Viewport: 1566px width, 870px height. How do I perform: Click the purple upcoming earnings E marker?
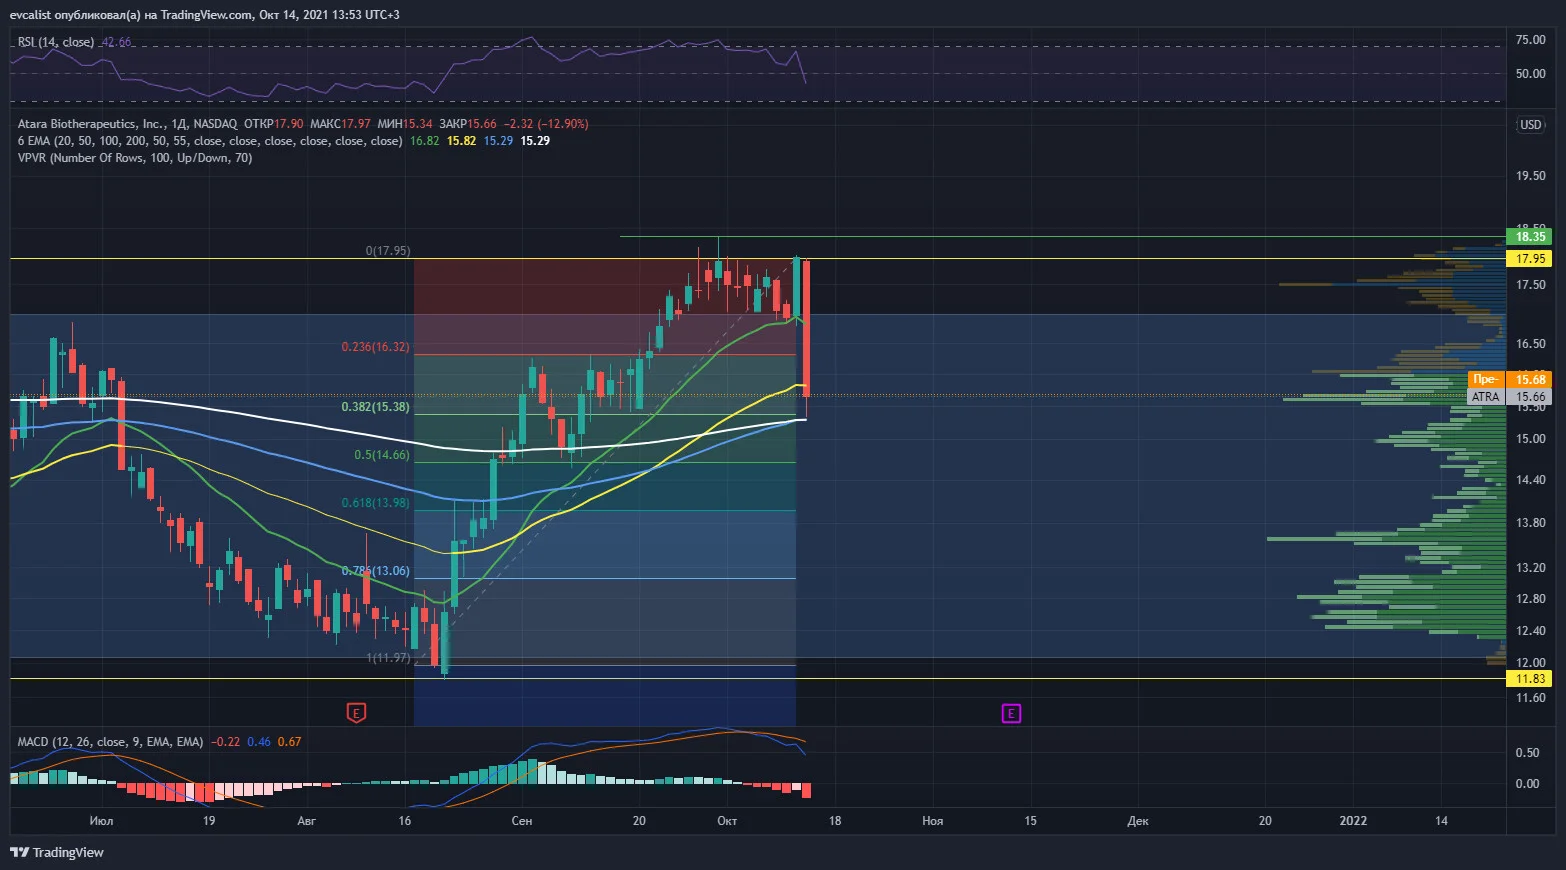[x=1011, y=713]
